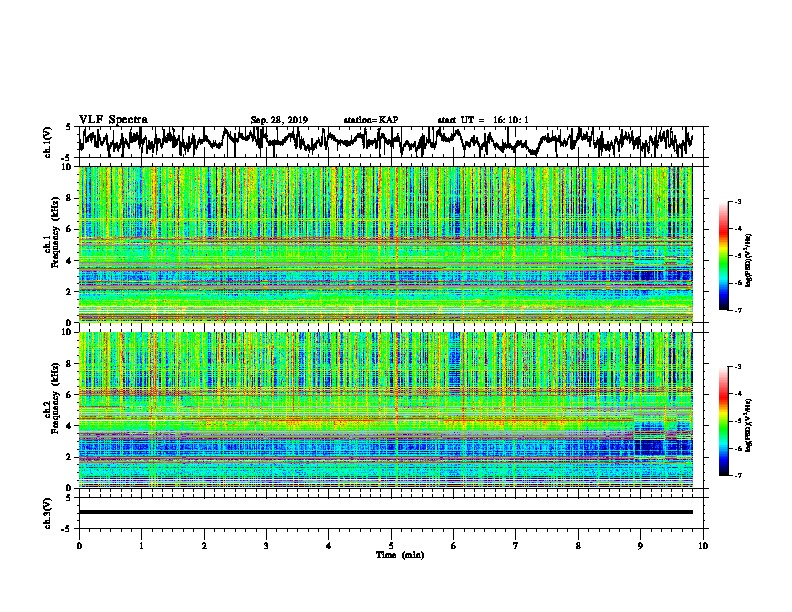Viewport: 792px width, 612px height.
Task: Click the "Time (min)" x-axis label
Action: pyautogui.click(x=400, y=555)
